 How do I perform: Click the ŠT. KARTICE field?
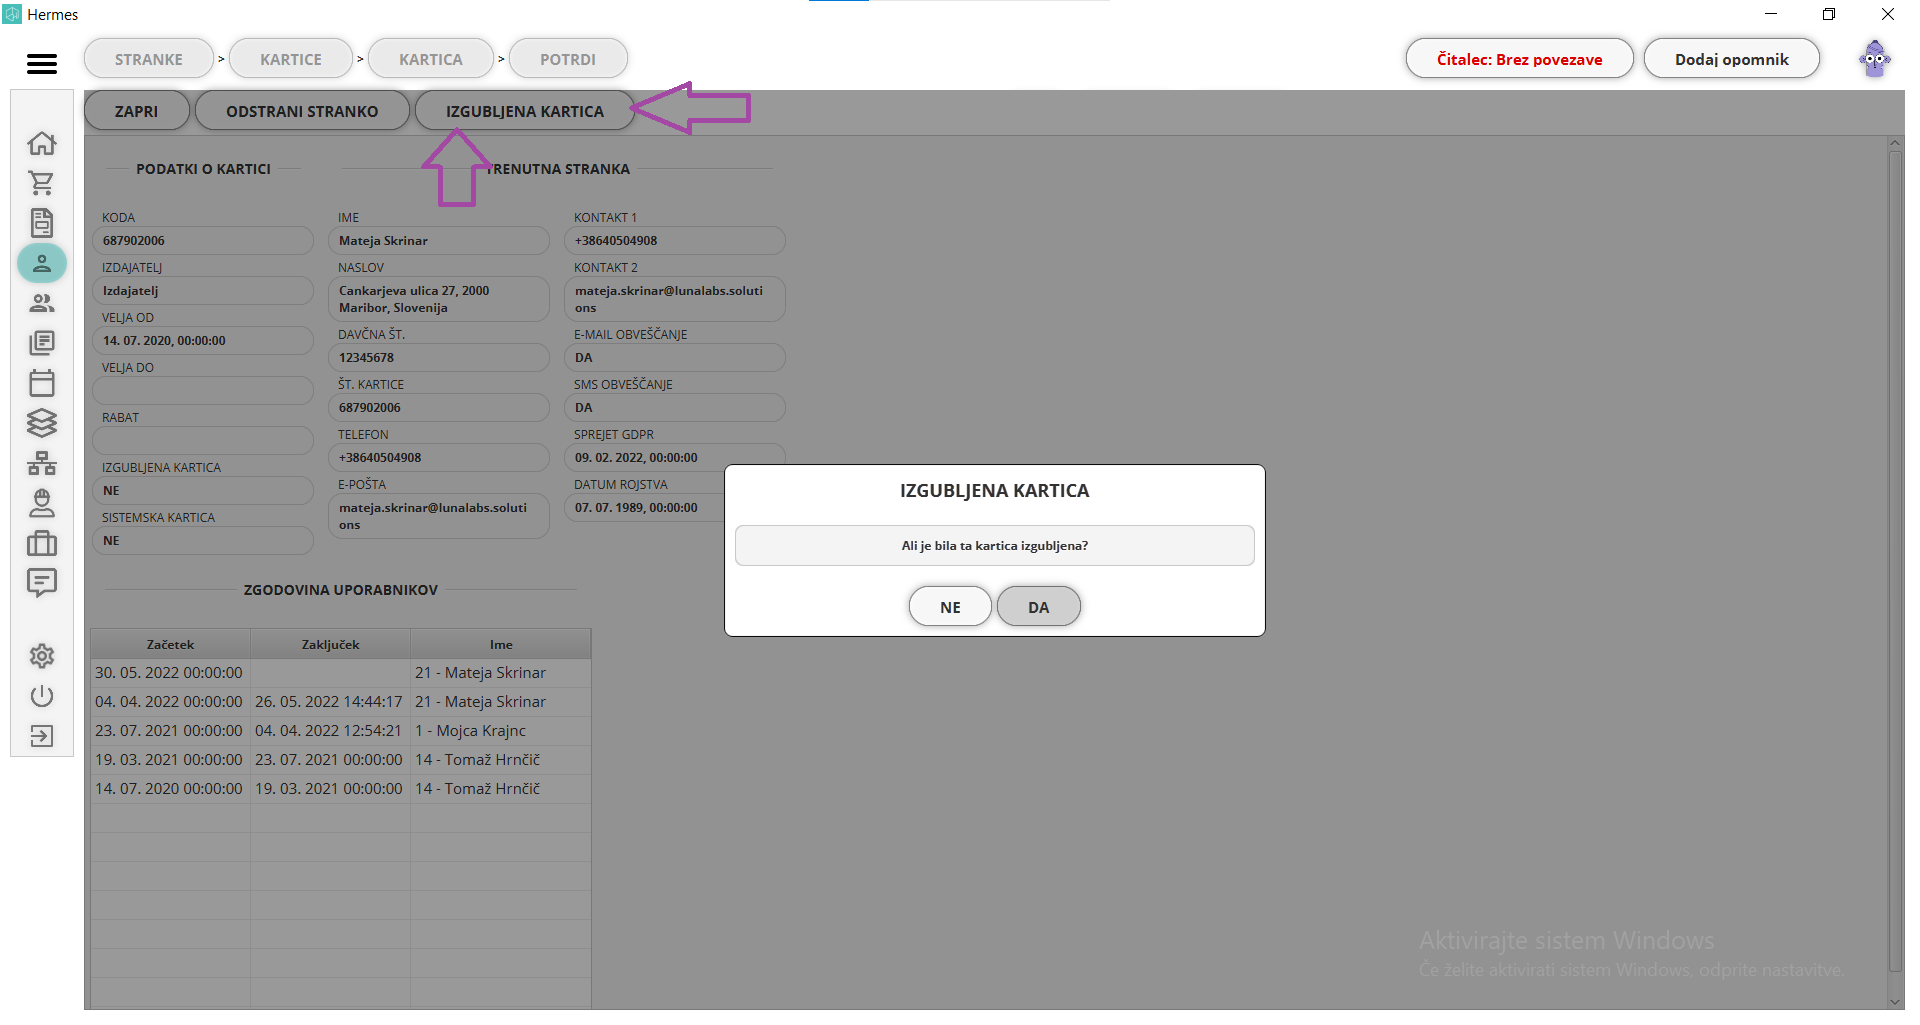pyautogui.click(x=439, y=408)
